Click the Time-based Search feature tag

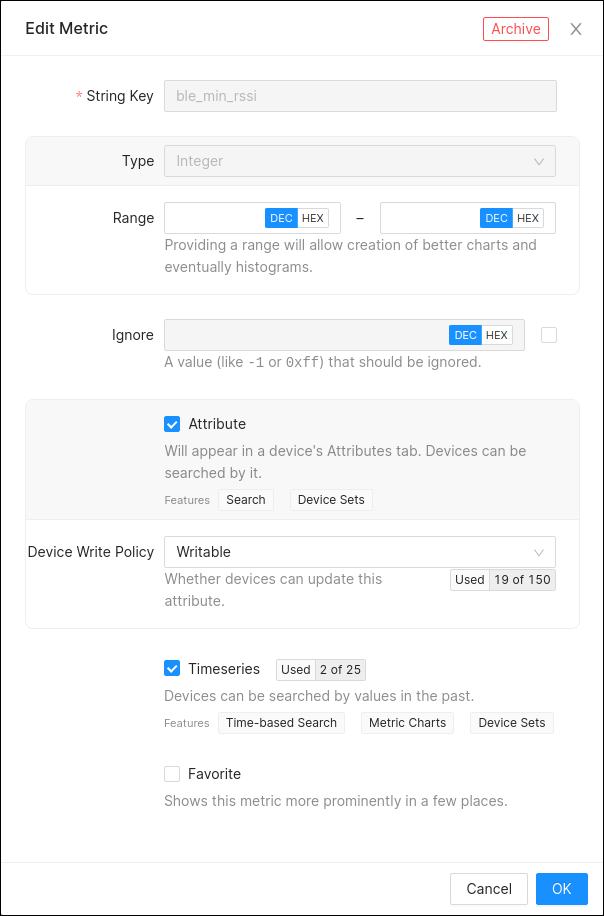(x=281, y=723)
